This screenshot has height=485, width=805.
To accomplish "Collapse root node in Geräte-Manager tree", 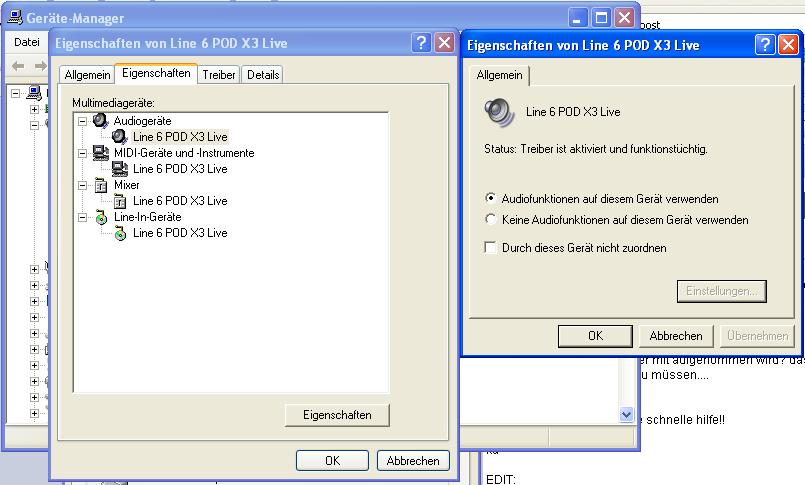I will tap(15, 93).
